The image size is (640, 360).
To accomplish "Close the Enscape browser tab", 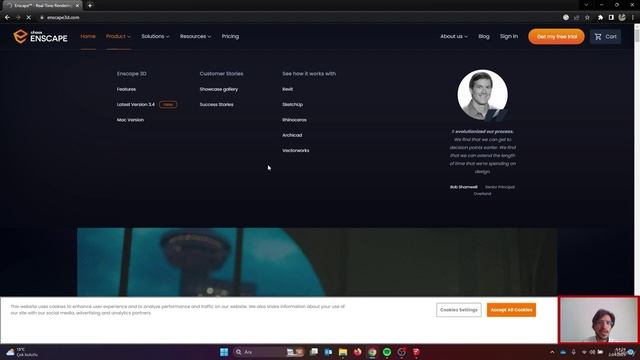I will point(78,5).
